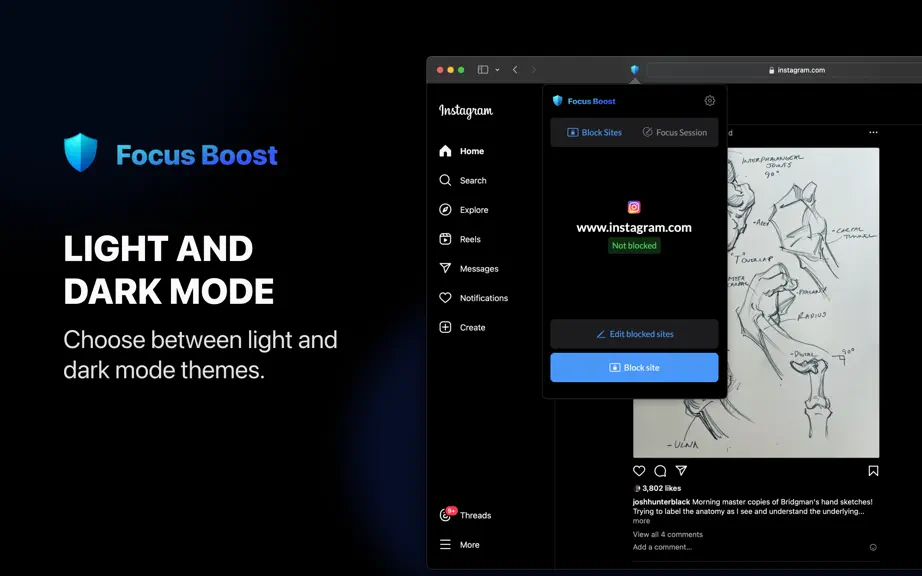The image size is (922, 576).
Task: Click the emoji icon in comment field
Action: 873,547
